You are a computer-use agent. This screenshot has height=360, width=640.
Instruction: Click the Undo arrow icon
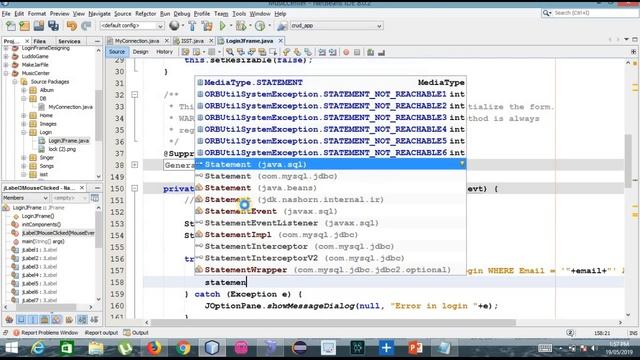(72, 26)
